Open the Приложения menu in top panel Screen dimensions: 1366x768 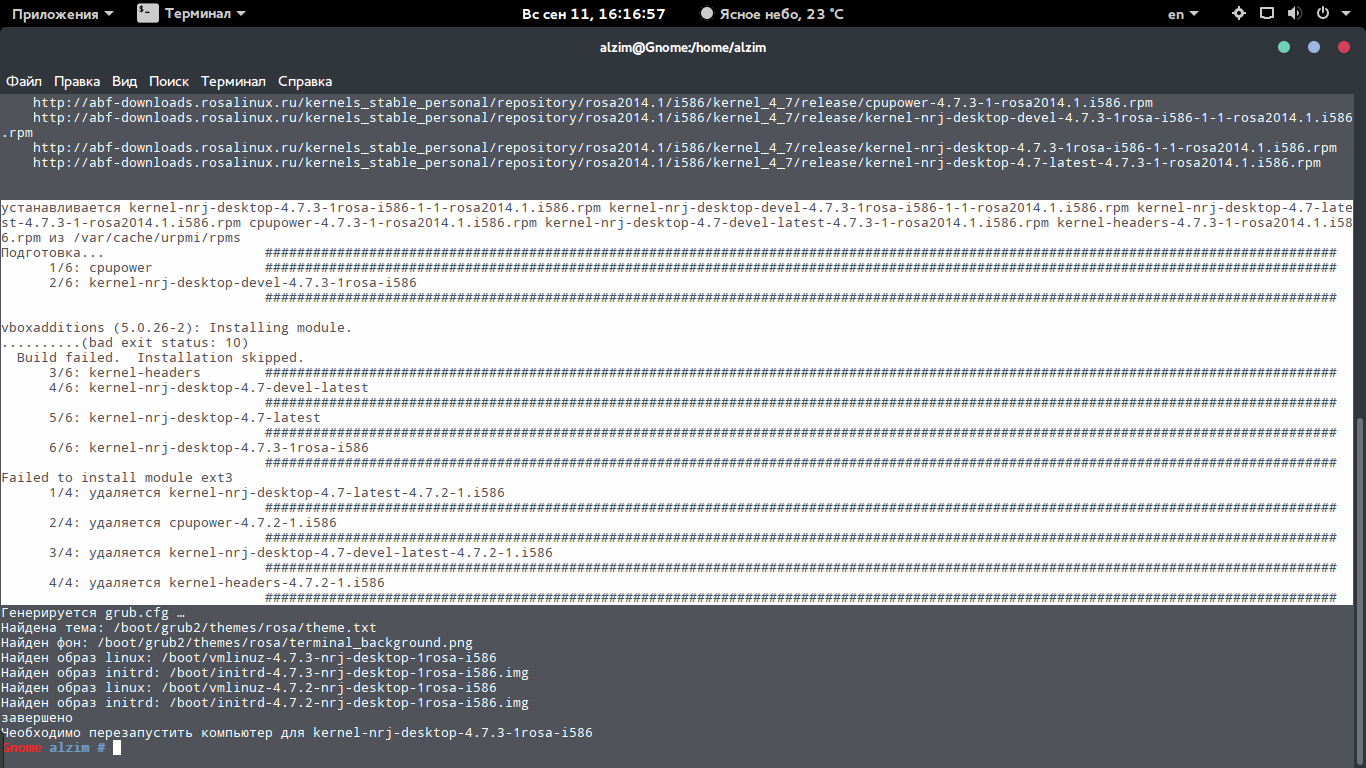pos(61,14)
